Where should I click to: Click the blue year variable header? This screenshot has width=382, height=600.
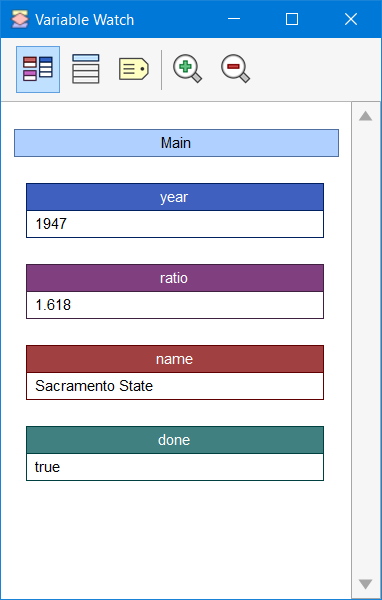[175, 197]
